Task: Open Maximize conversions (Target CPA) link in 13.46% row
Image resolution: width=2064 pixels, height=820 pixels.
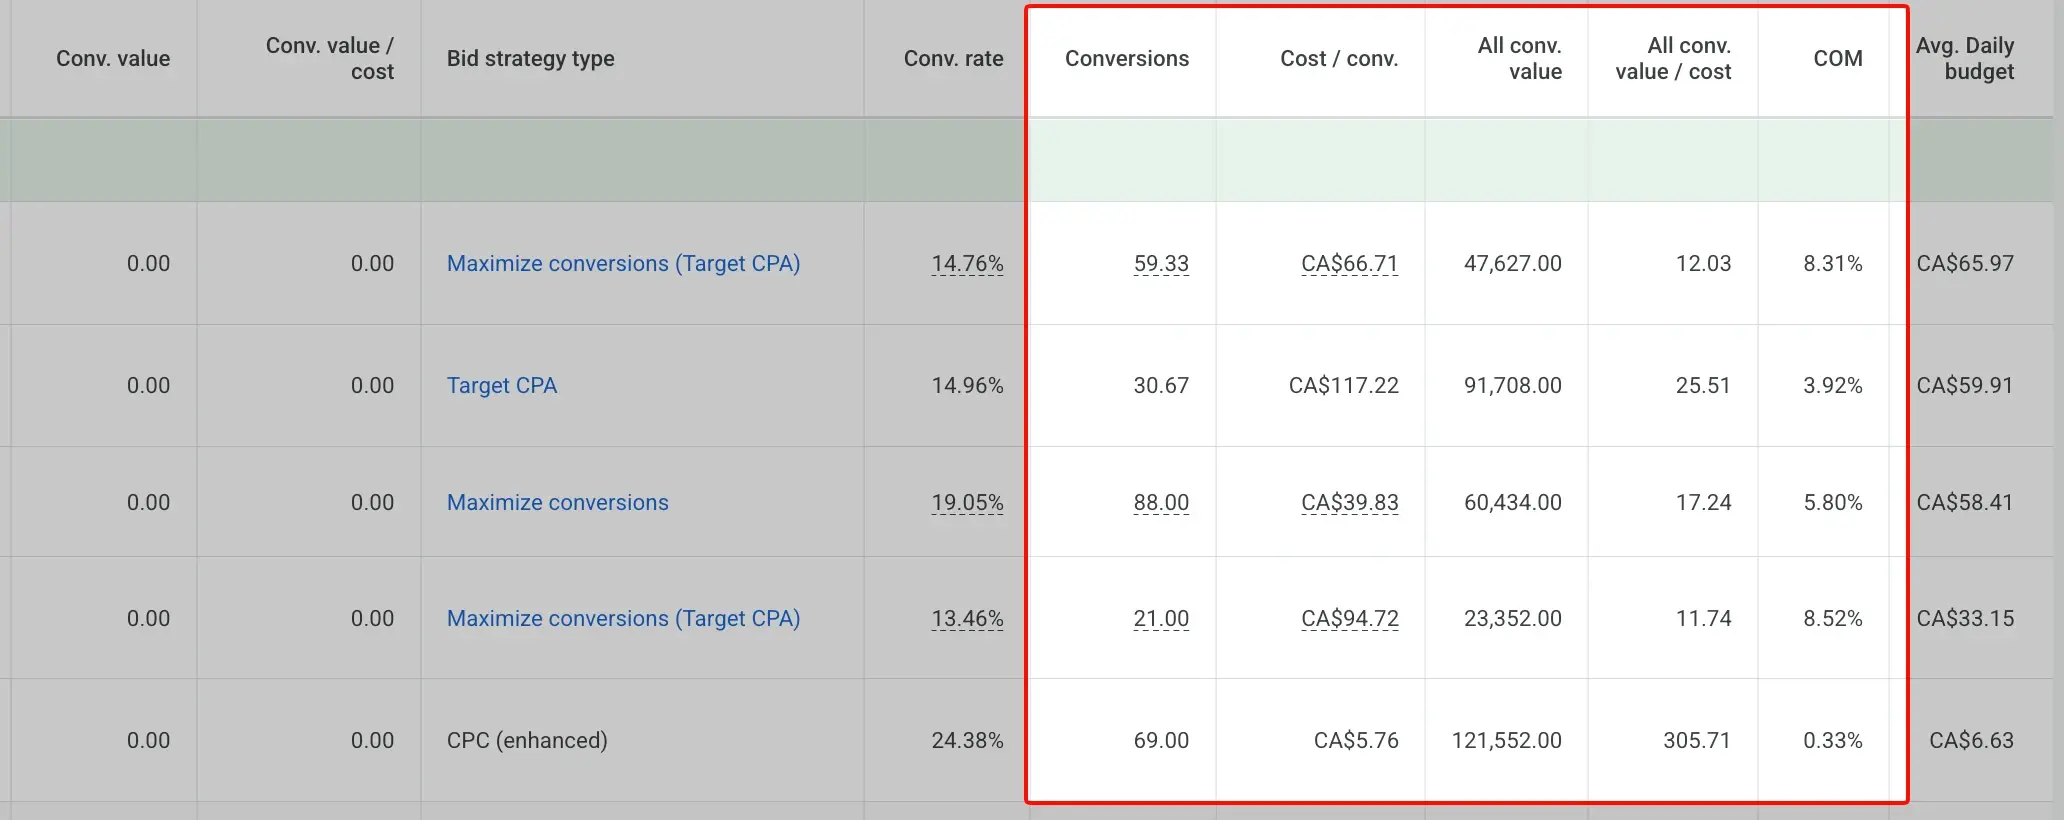Action: click(623, 618)
